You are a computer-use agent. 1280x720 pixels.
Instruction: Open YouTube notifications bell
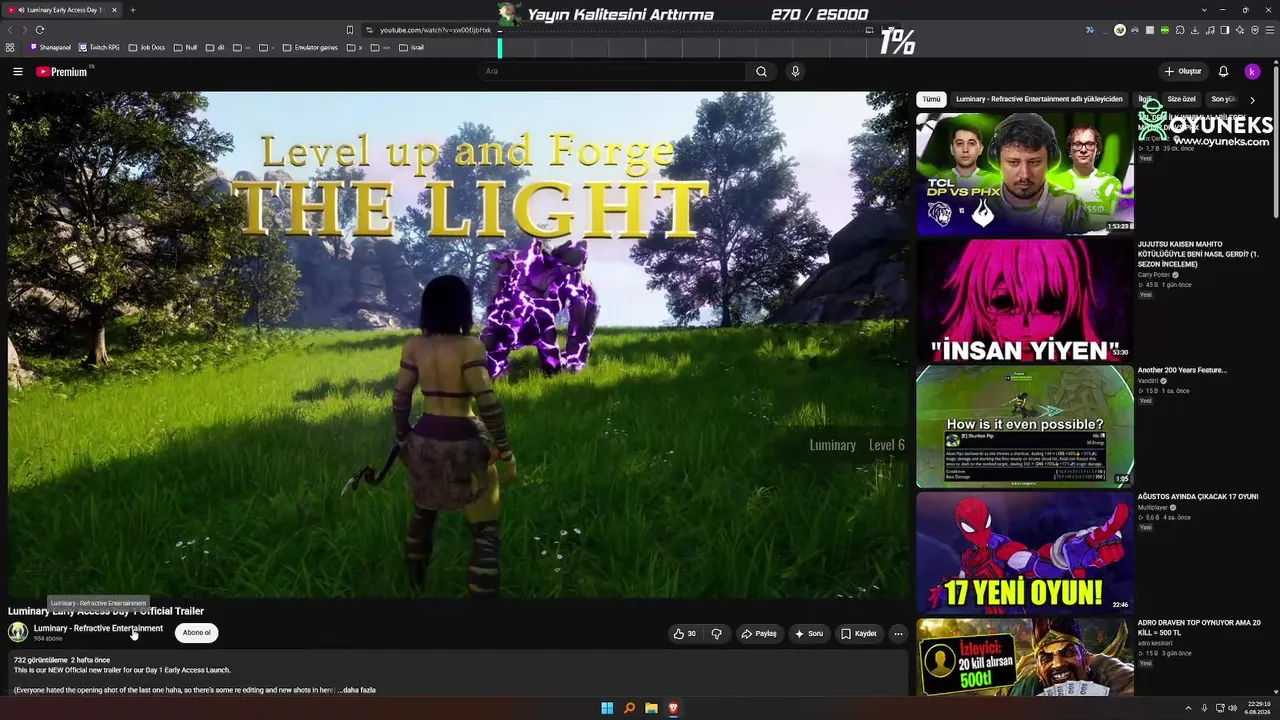[1223, 71]
